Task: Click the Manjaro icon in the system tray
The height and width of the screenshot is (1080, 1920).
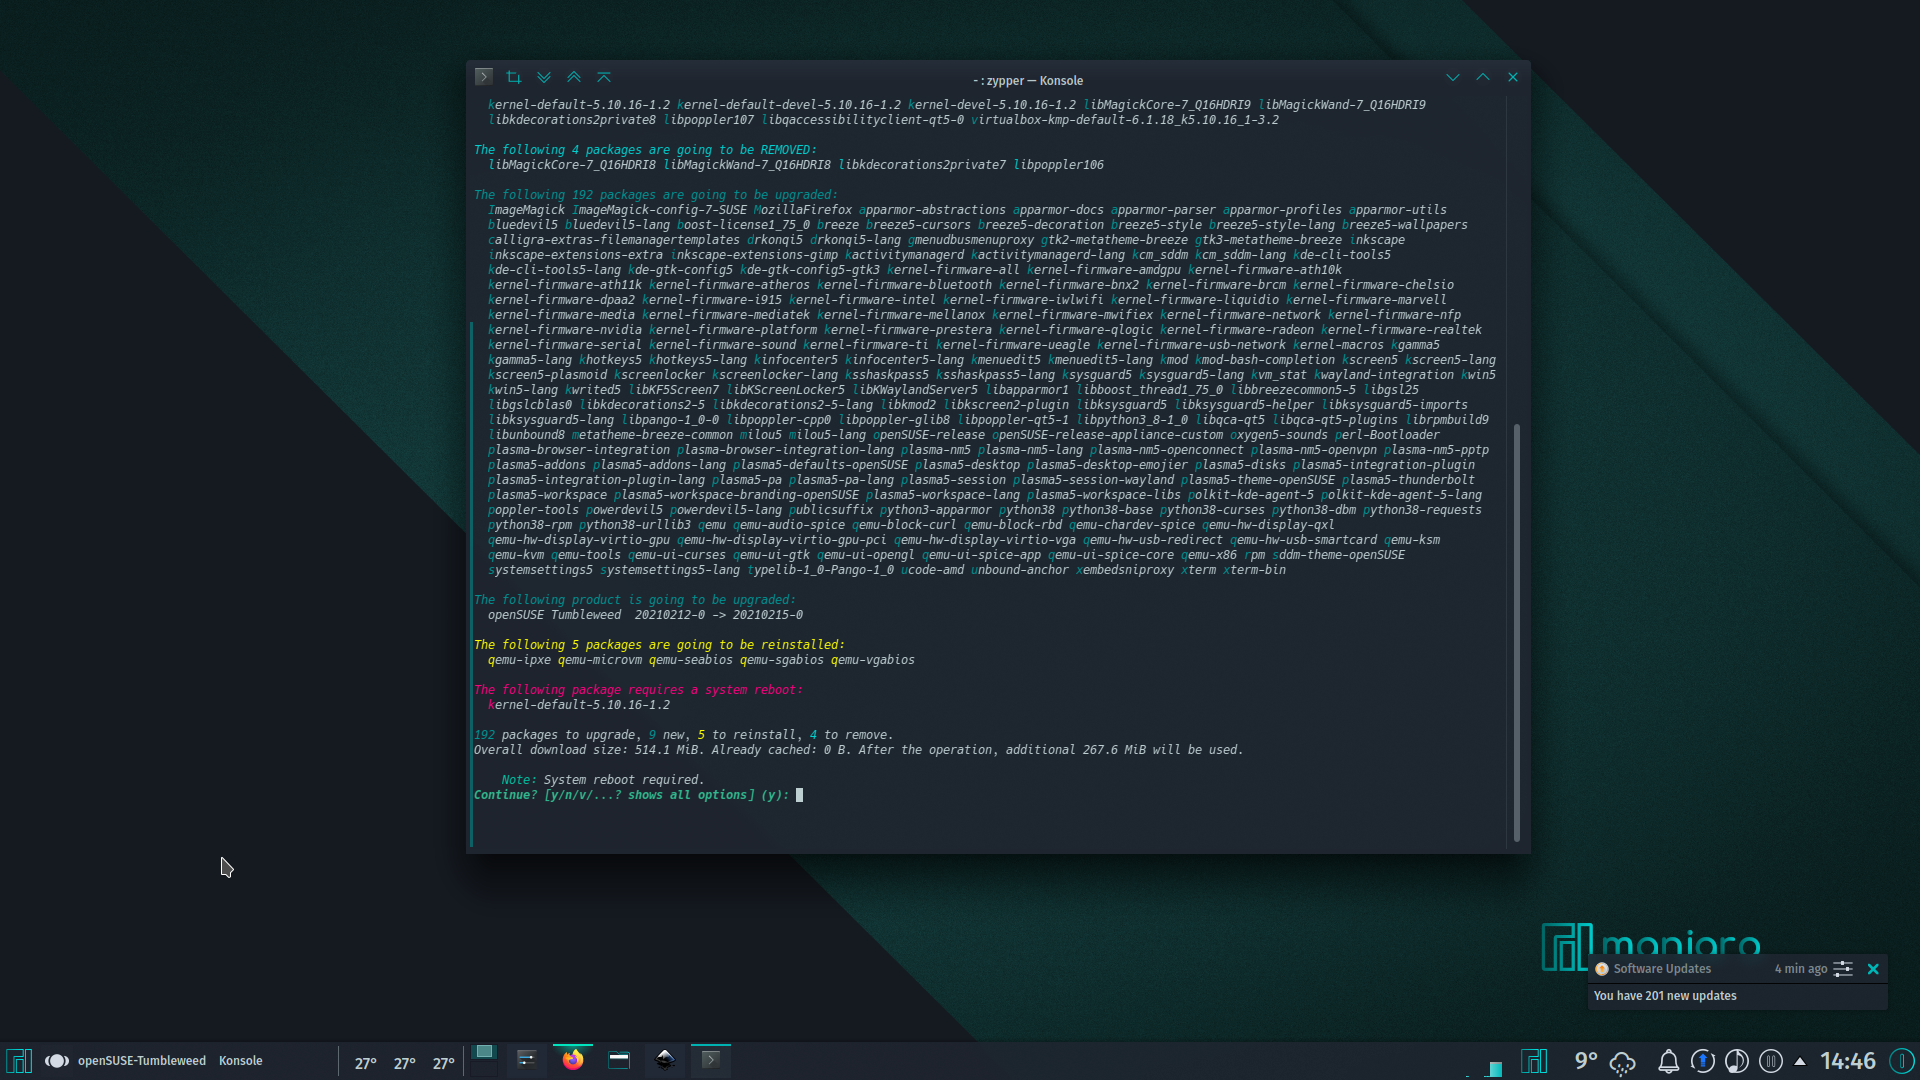Action: (x=1534, y=1061)
